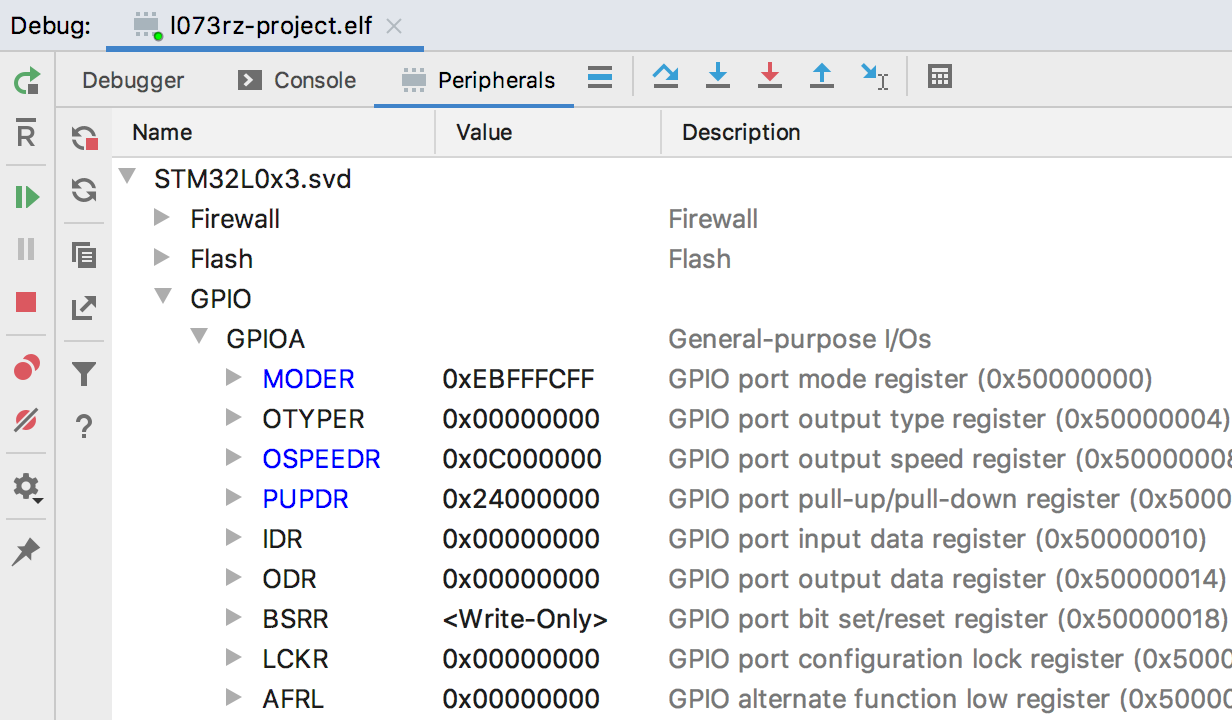
Task: Expand the Firewall peripheral node
Action: [x=162, y=217]
